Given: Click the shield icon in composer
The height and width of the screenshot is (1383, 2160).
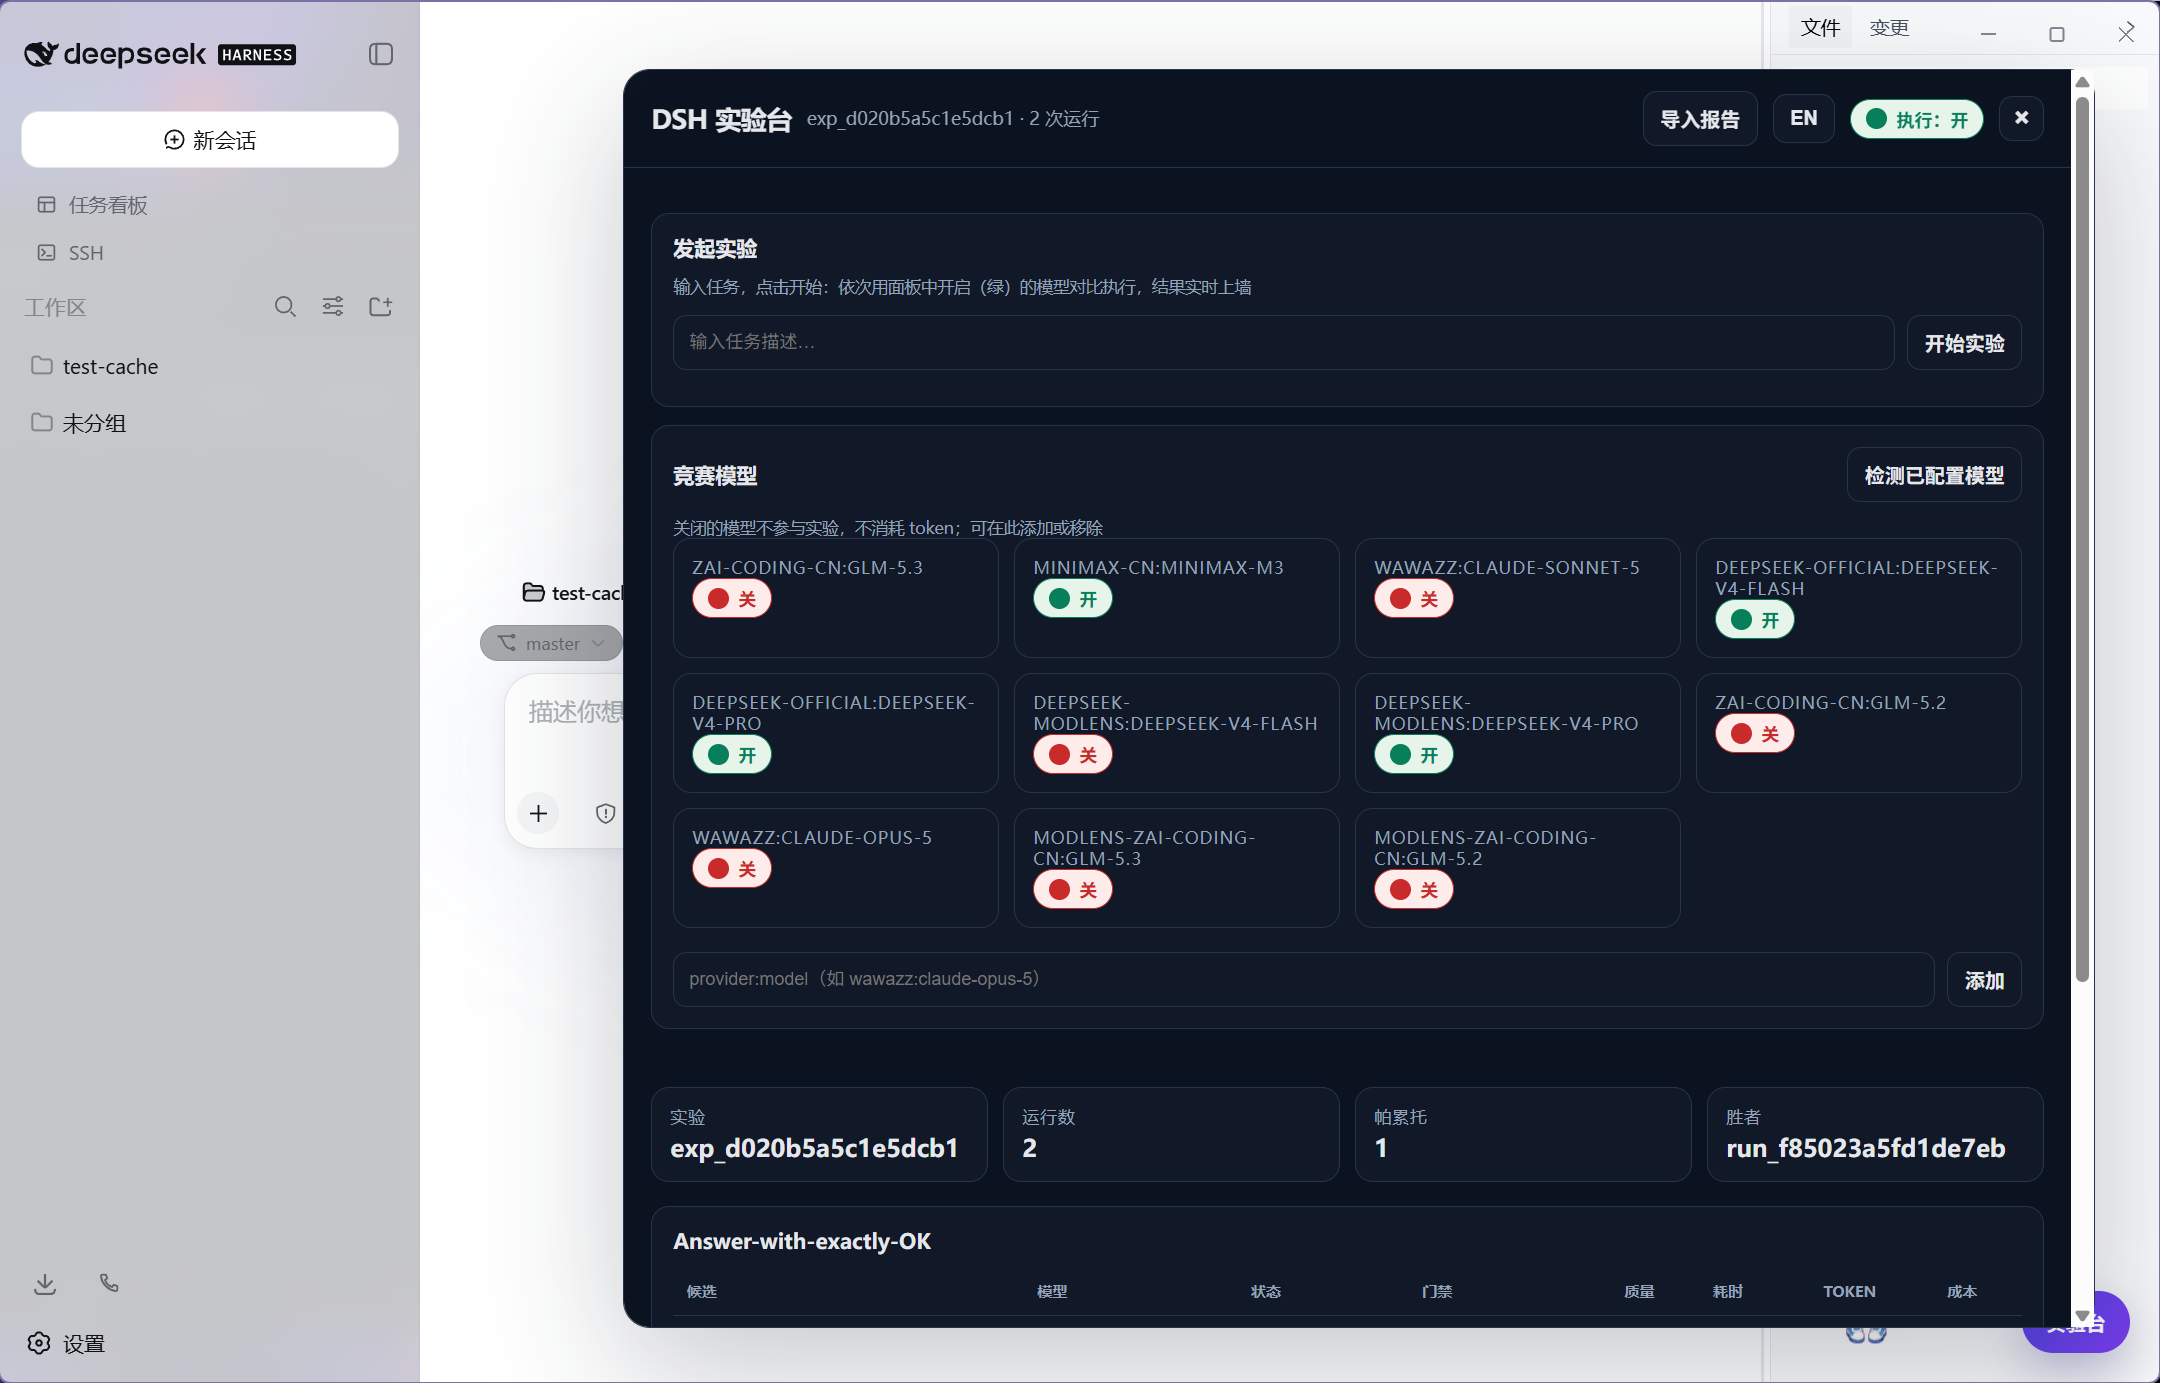Looking at the screenshot, I should (x=605, y=813).
